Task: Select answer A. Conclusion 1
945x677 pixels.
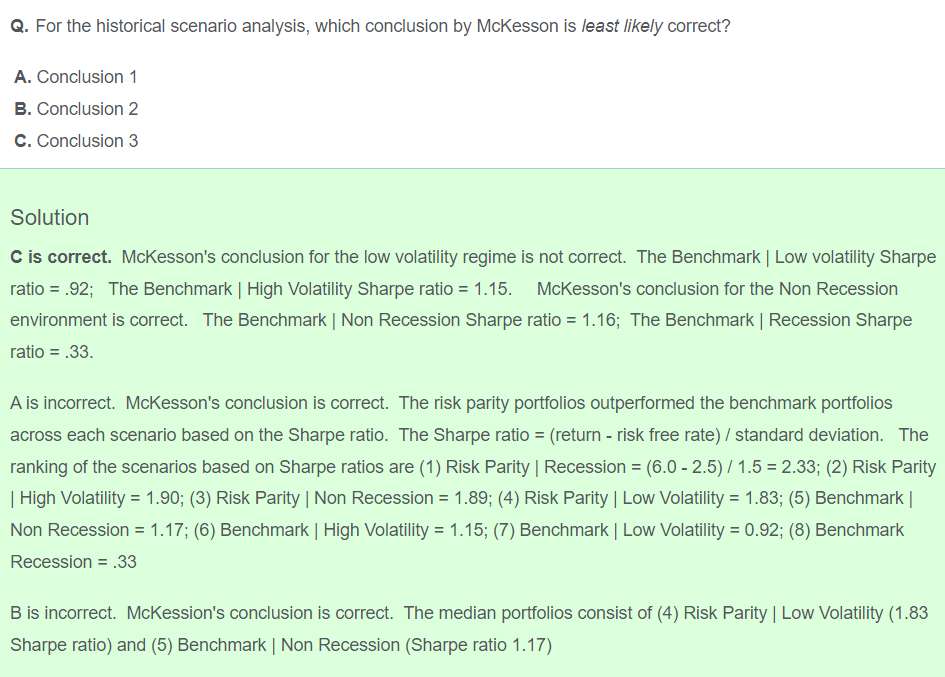Action: pos(76,77)
